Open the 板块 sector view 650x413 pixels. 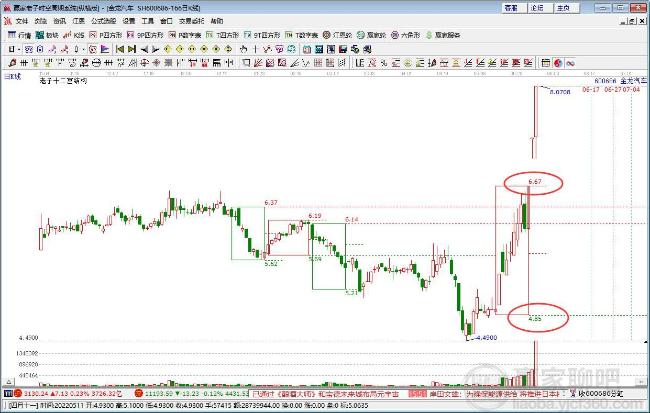pos(47,35)
